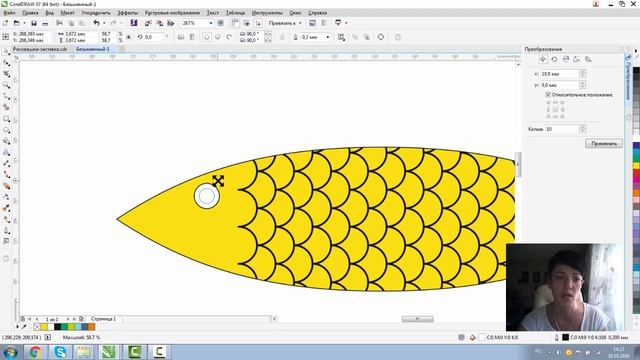Click the white eye circle on fish
Image resolution: width=640 pixels, height=360 pixels.
[207, 196]
